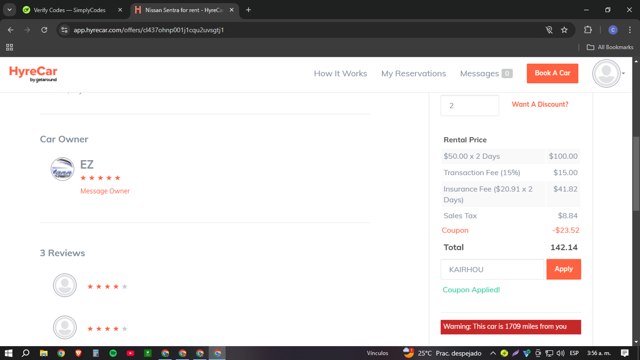Bookmark this page with the star
640x360 pixels.
click(x=564, y=30)
